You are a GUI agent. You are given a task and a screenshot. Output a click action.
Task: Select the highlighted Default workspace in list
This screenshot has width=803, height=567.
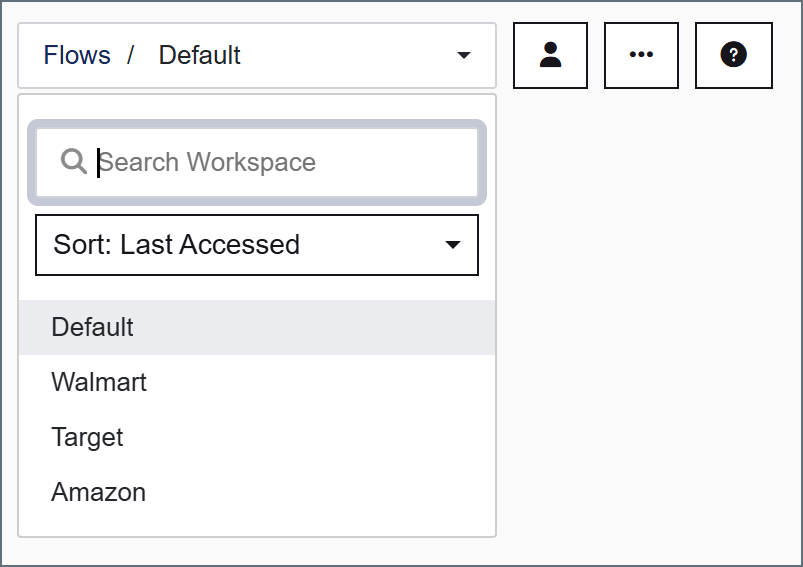pos(257,327)
